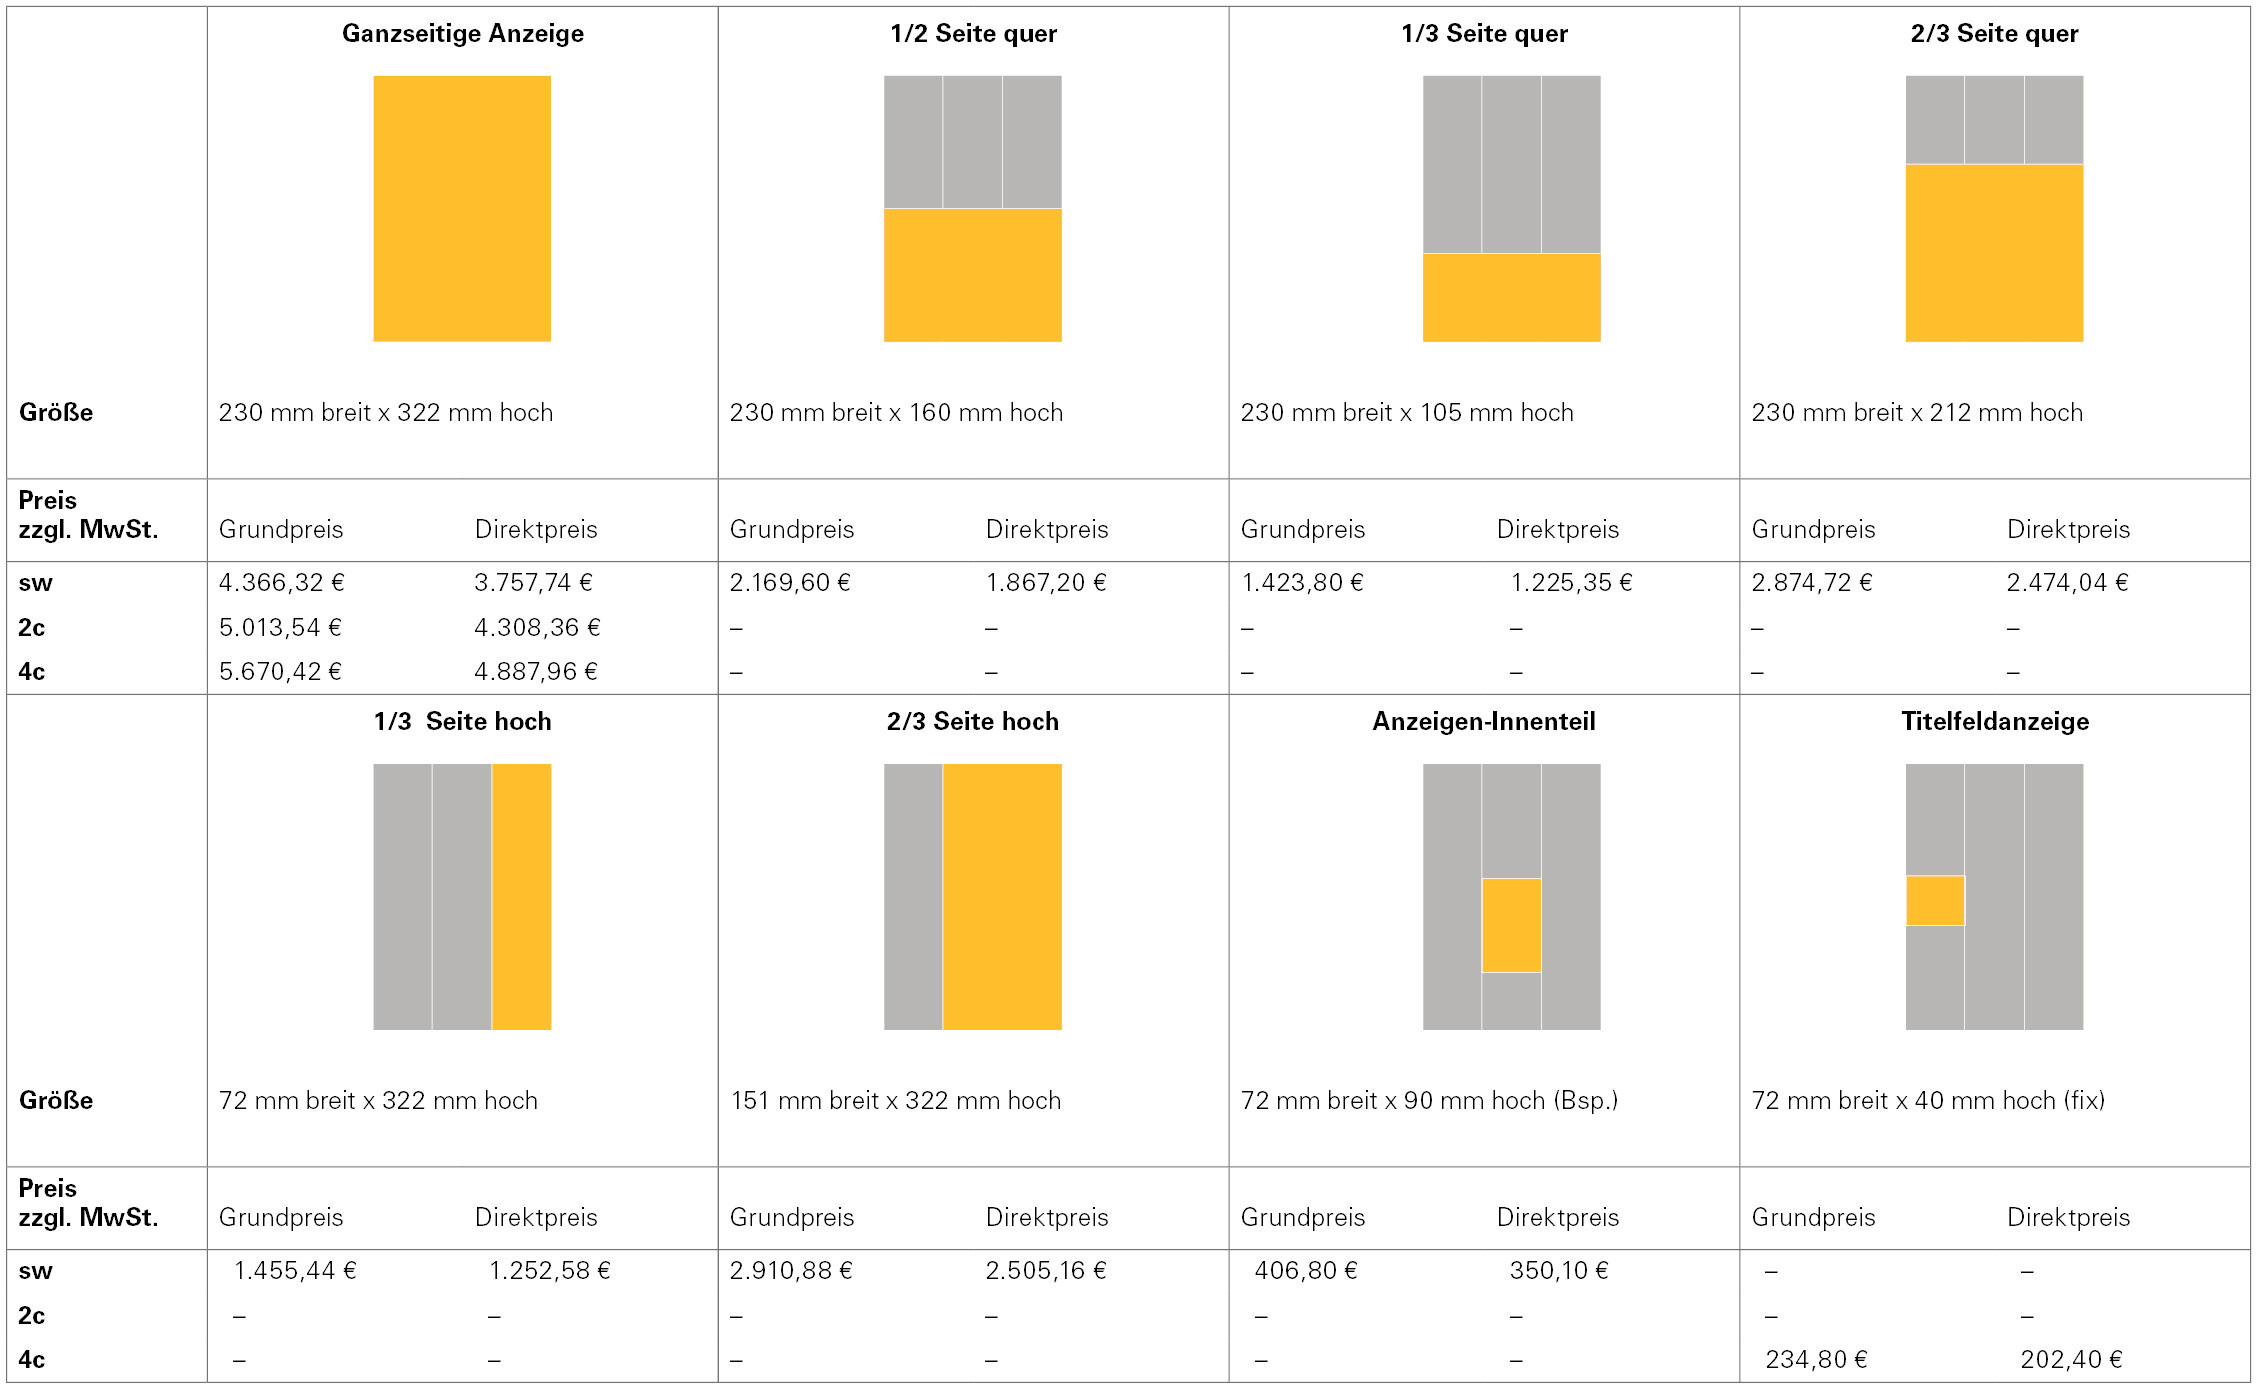2256x1388 pixels.
Task: Click the yellow box in Titelfeldanzeige diagram
Action: point(1935,900)
